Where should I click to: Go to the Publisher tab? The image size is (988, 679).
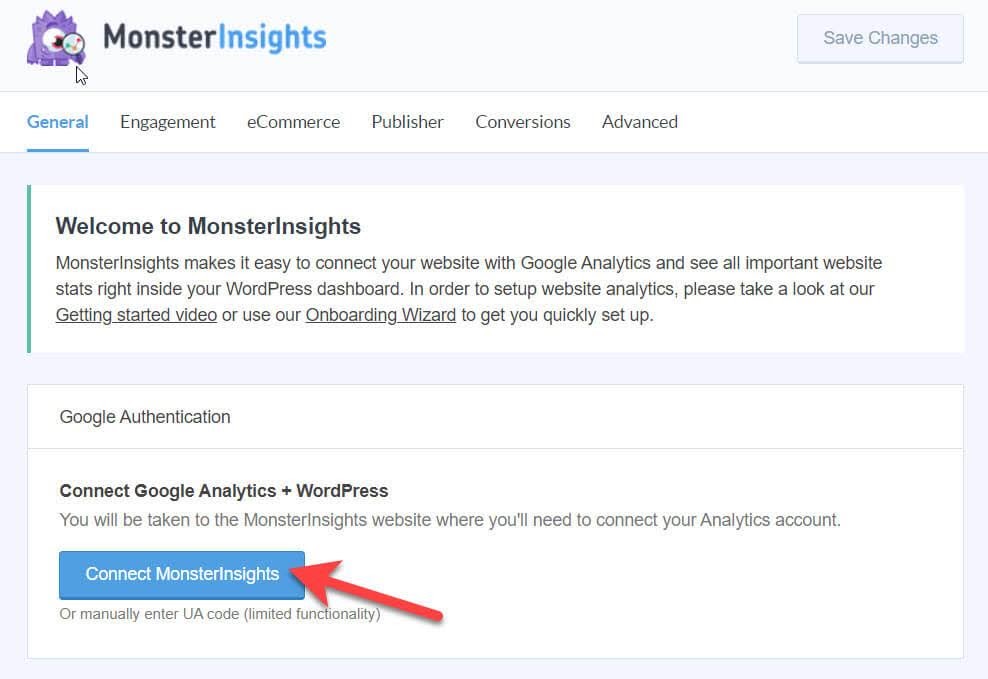point(407,122)
